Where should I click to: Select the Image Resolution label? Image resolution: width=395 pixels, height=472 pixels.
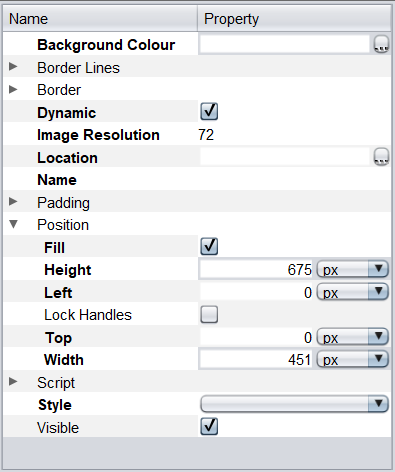tap(98, 135)
